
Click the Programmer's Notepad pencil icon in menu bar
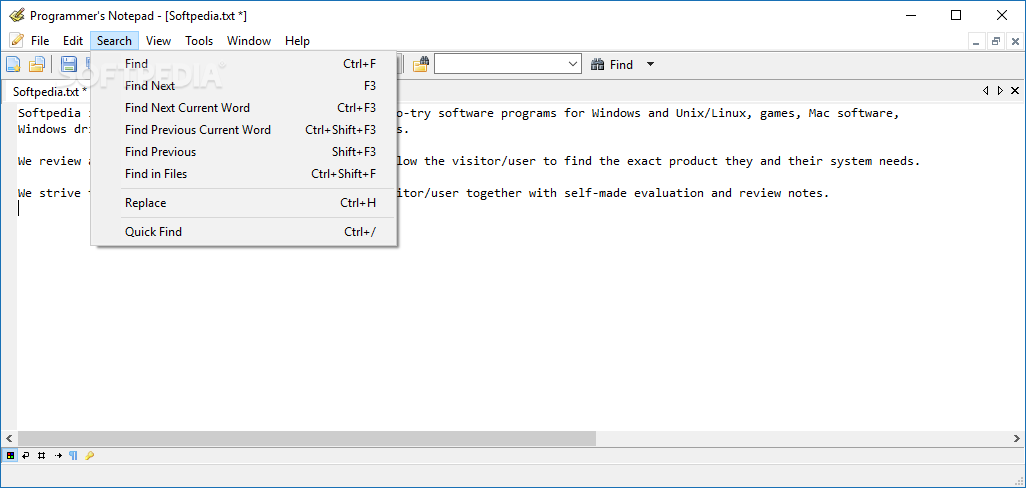tap(16, 41)
